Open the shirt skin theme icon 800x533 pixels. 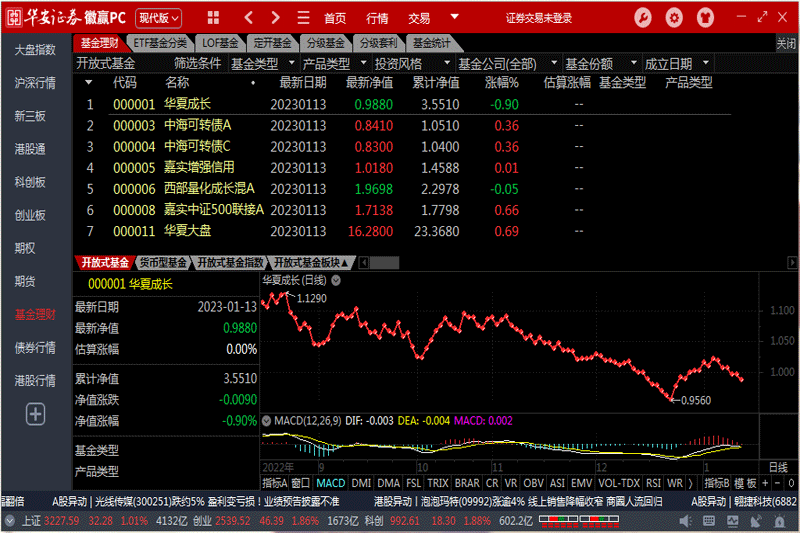pyautogui.click(x=706, y=18)
